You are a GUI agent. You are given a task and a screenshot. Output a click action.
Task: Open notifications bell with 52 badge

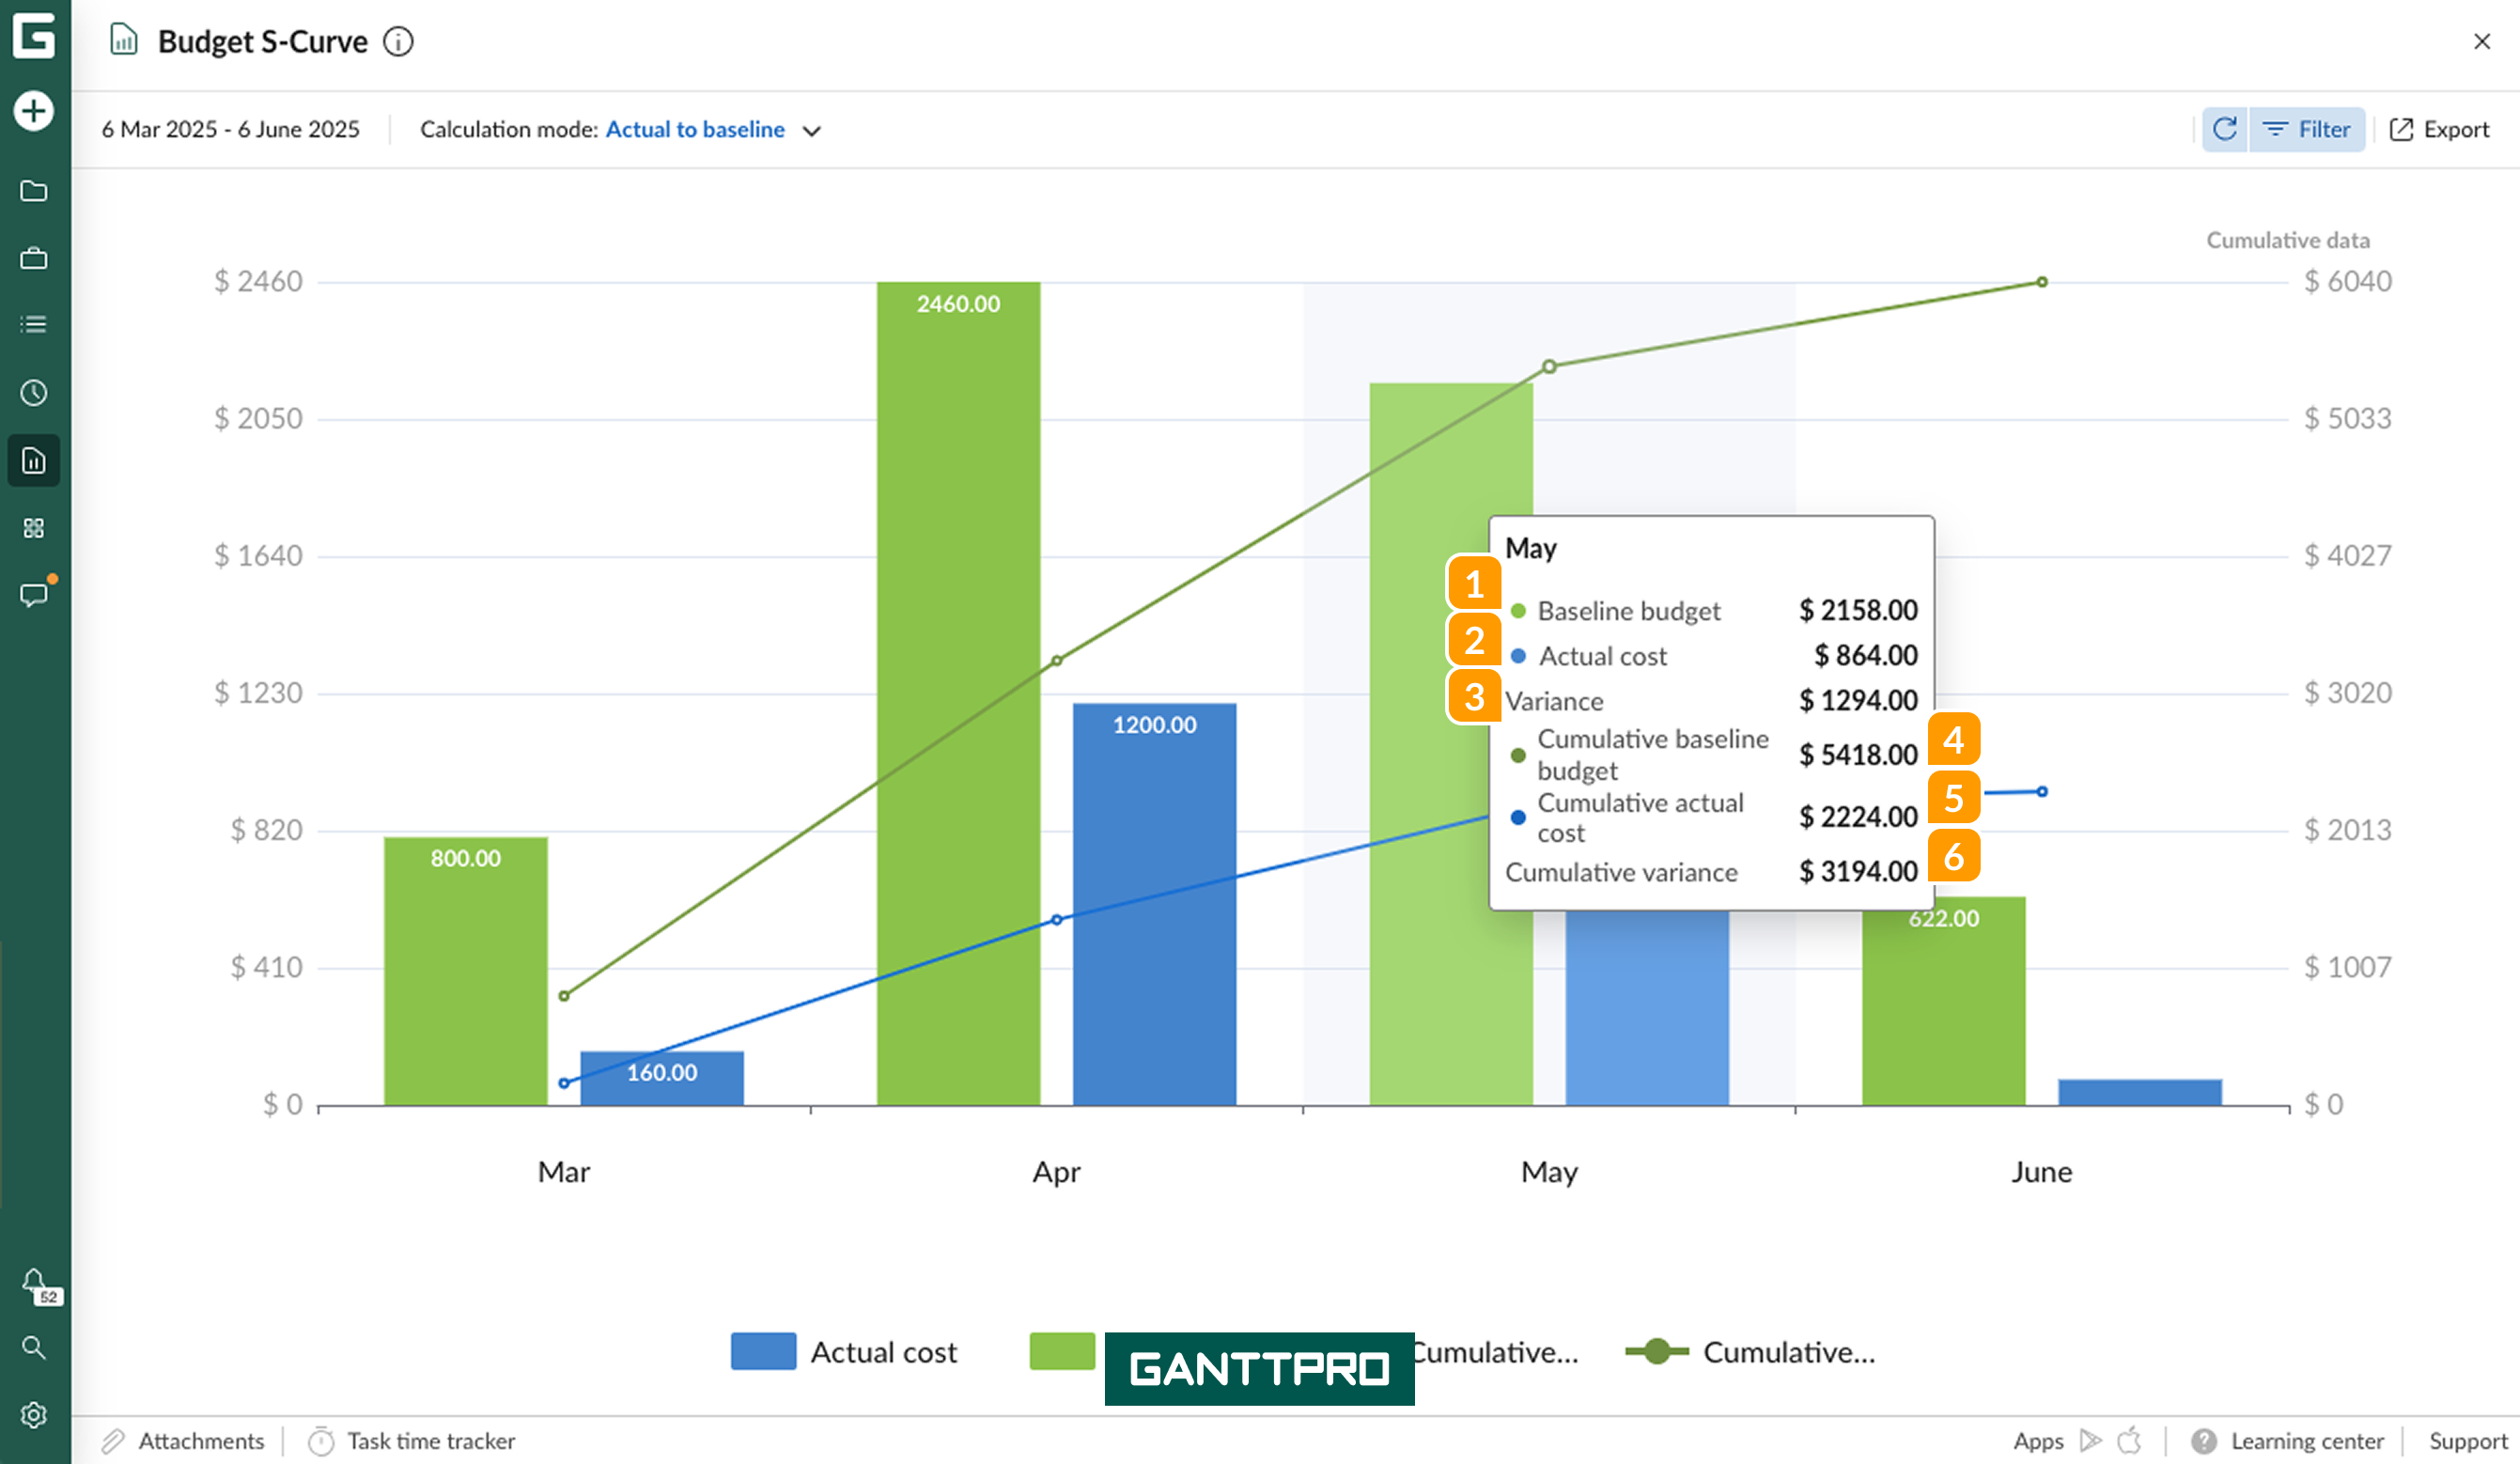point(34,1283)
